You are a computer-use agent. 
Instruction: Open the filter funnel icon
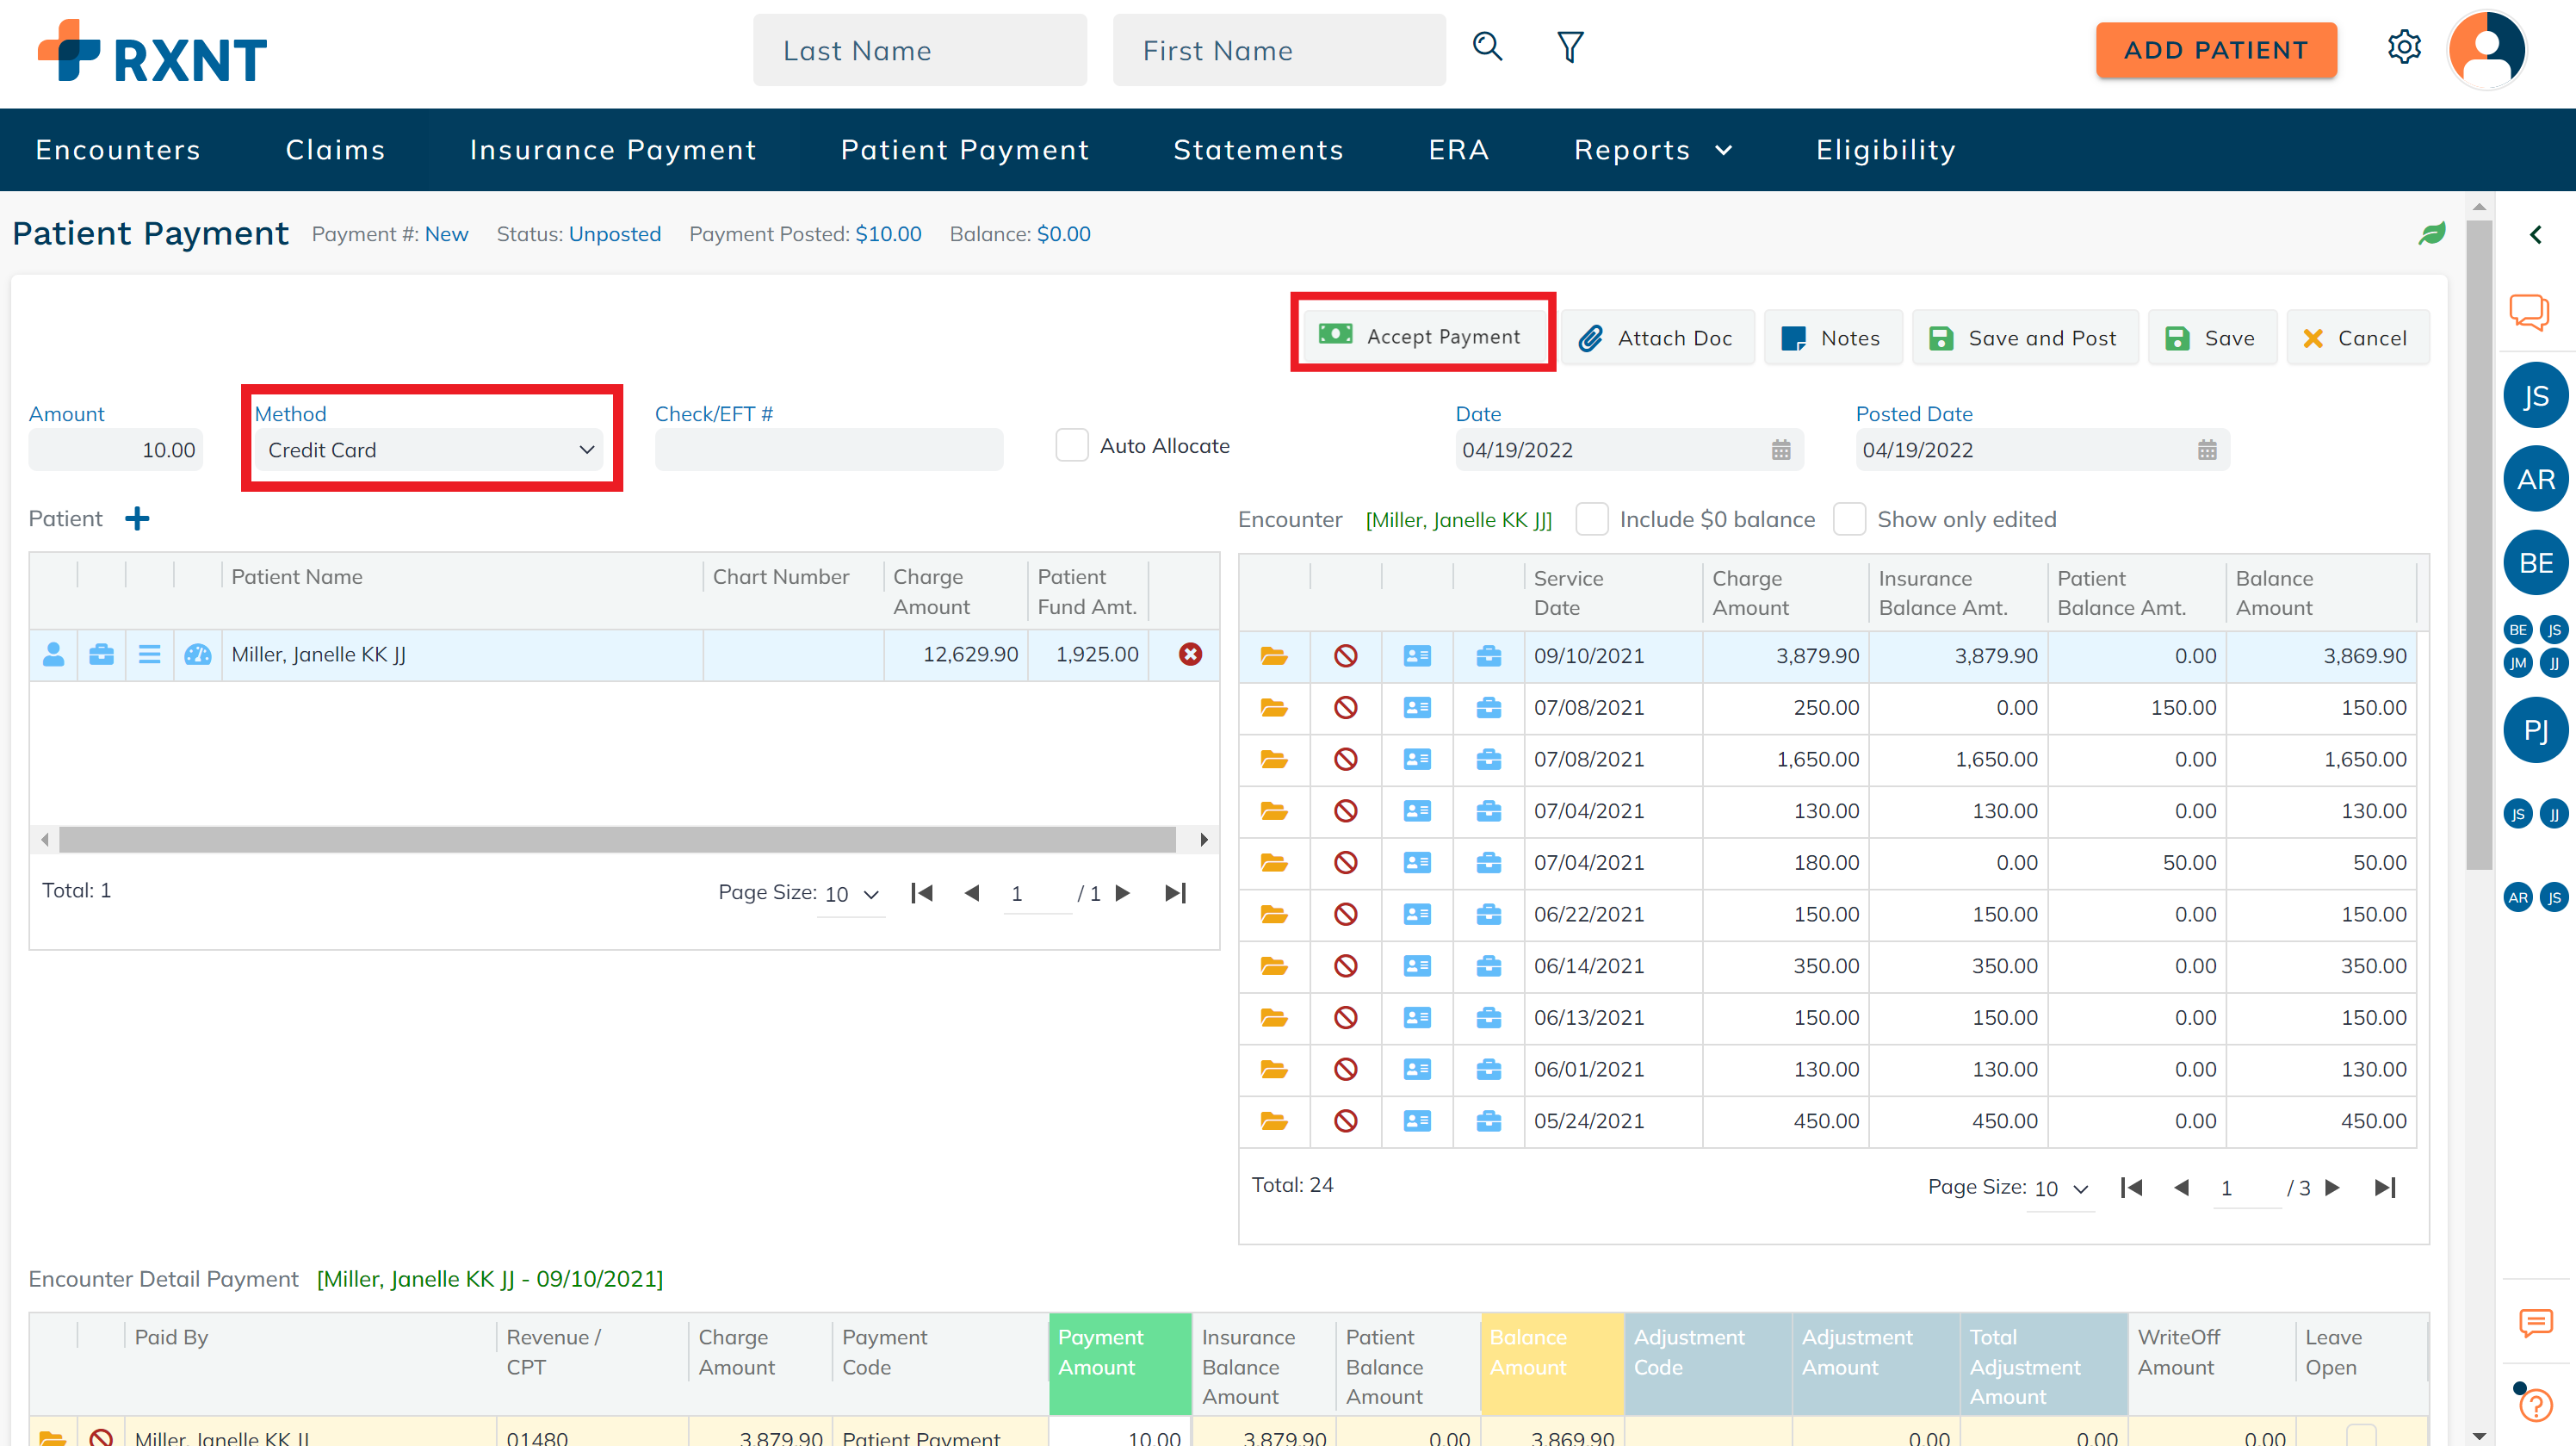tap(1570, 47)
